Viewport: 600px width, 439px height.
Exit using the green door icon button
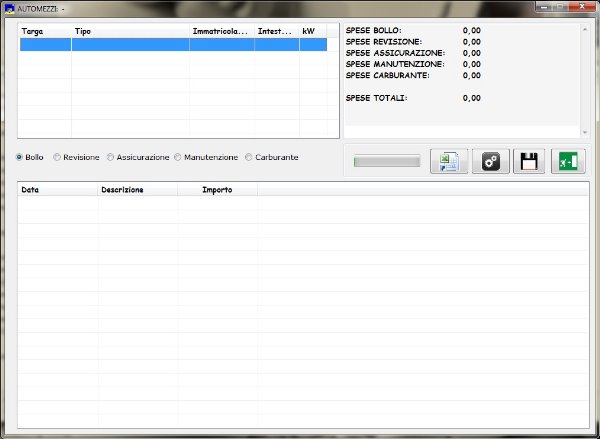[568, 162]
